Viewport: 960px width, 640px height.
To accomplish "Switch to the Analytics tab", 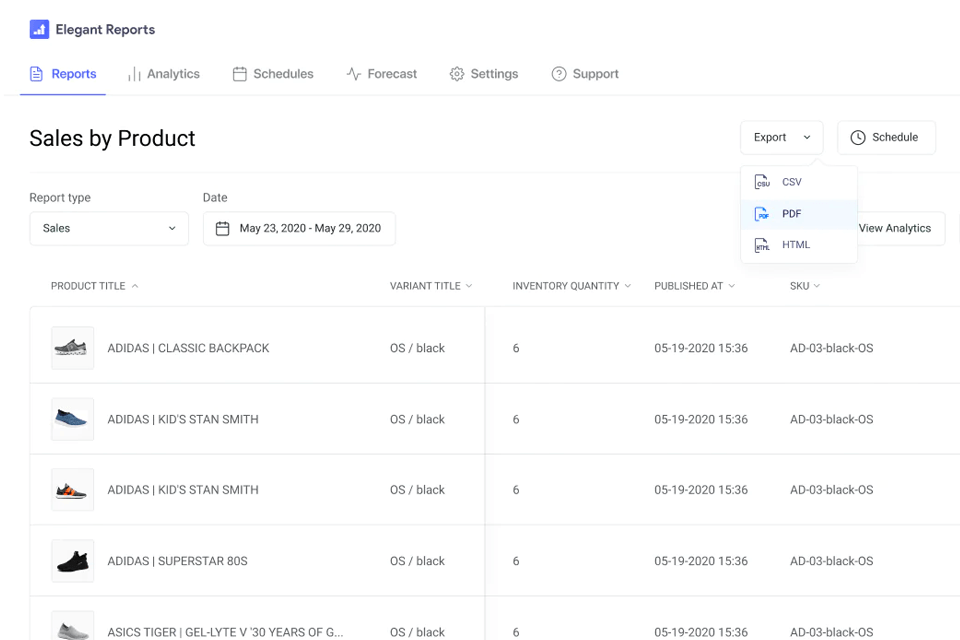I will click(163, 74).
